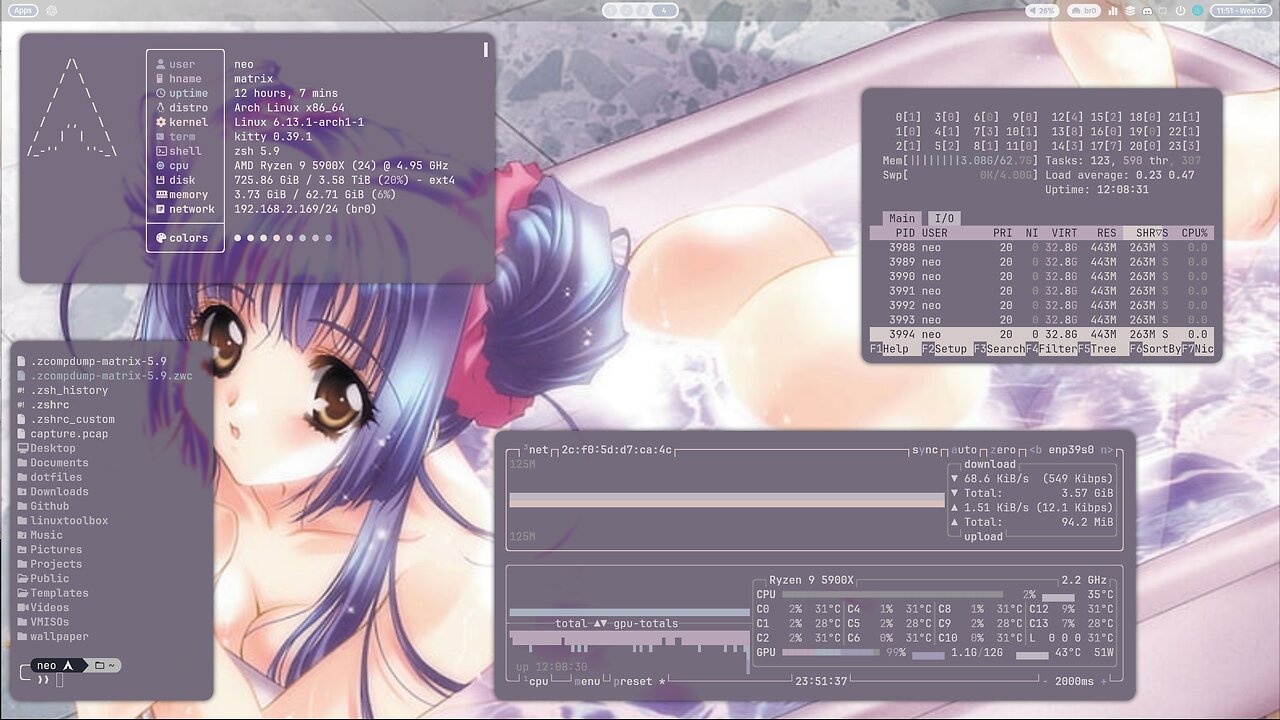Click F3 Search in htop footer
Viewport: 1280px width, 720px height.
pyautogui.click(x=999, y=349)
